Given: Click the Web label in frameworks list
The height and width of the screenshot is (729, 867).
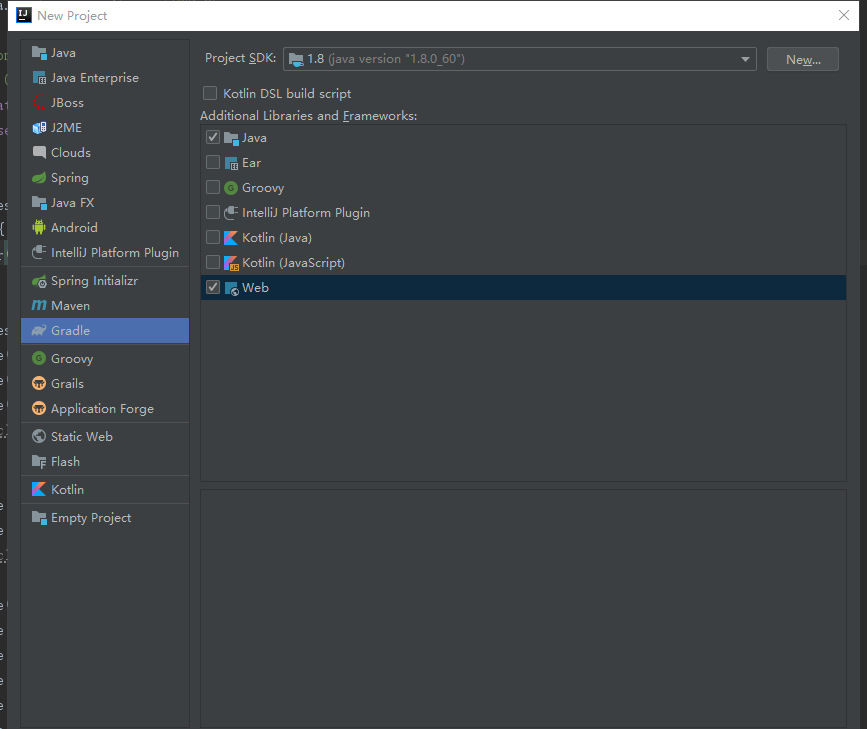Looking at the screenshot, I should tap(255, 288).
